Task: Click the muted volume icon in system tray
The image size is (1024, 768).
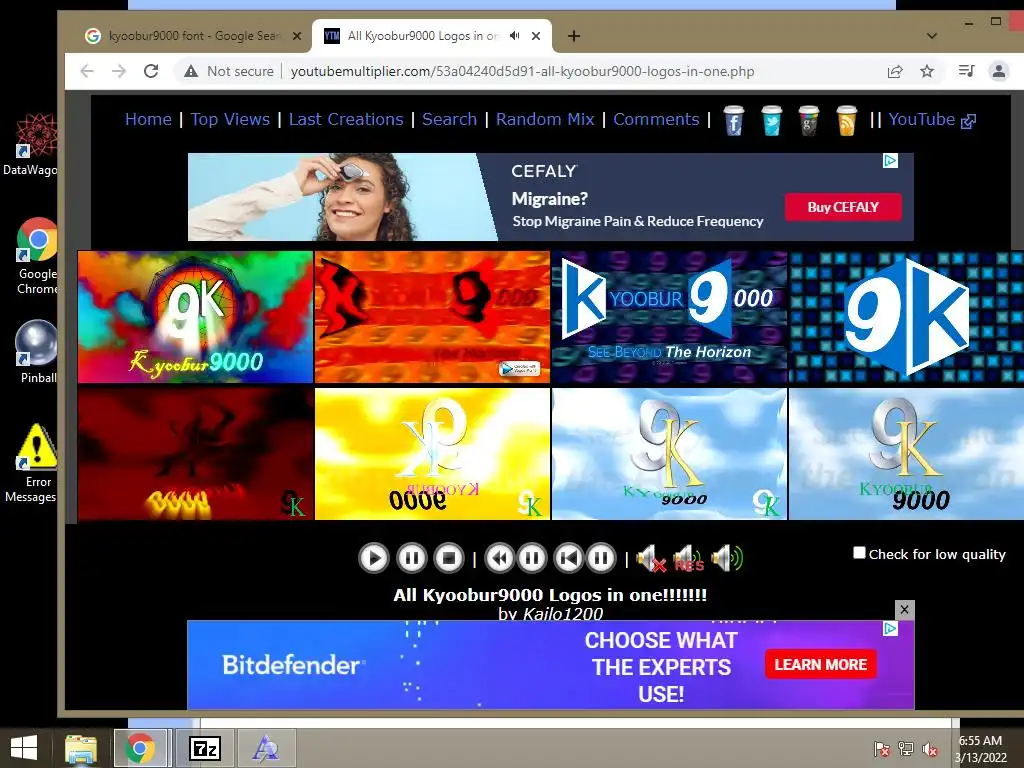Action: click(x=929, y=749)
